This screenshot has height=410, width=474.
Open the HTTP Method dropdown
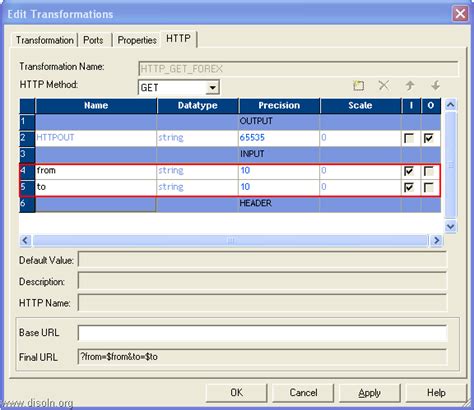tap(212, 88)
